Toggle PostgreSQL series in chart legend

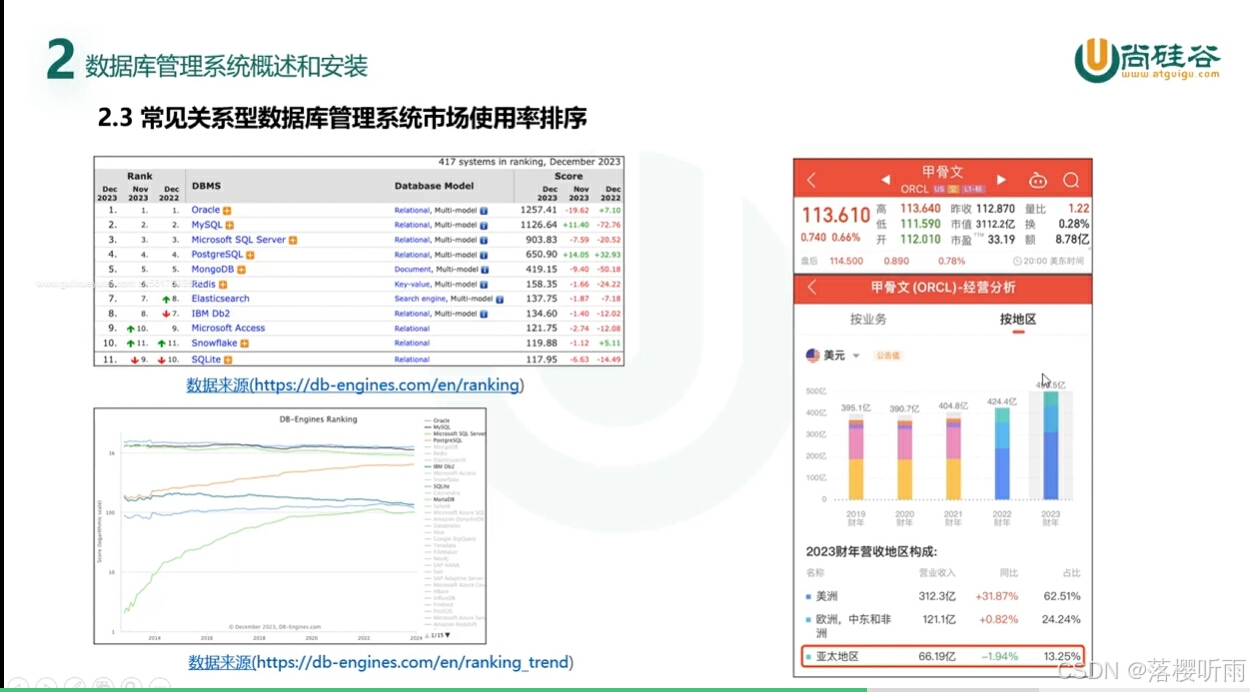(442, 440)
